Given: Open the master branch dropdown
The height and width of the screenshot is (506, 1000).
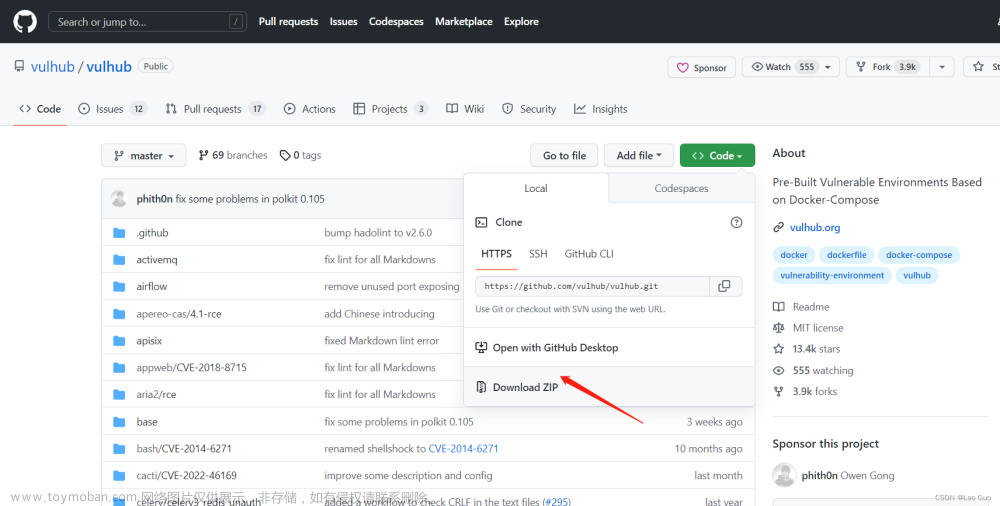Looking at the screenshot, I should click(x=143, y=155).
